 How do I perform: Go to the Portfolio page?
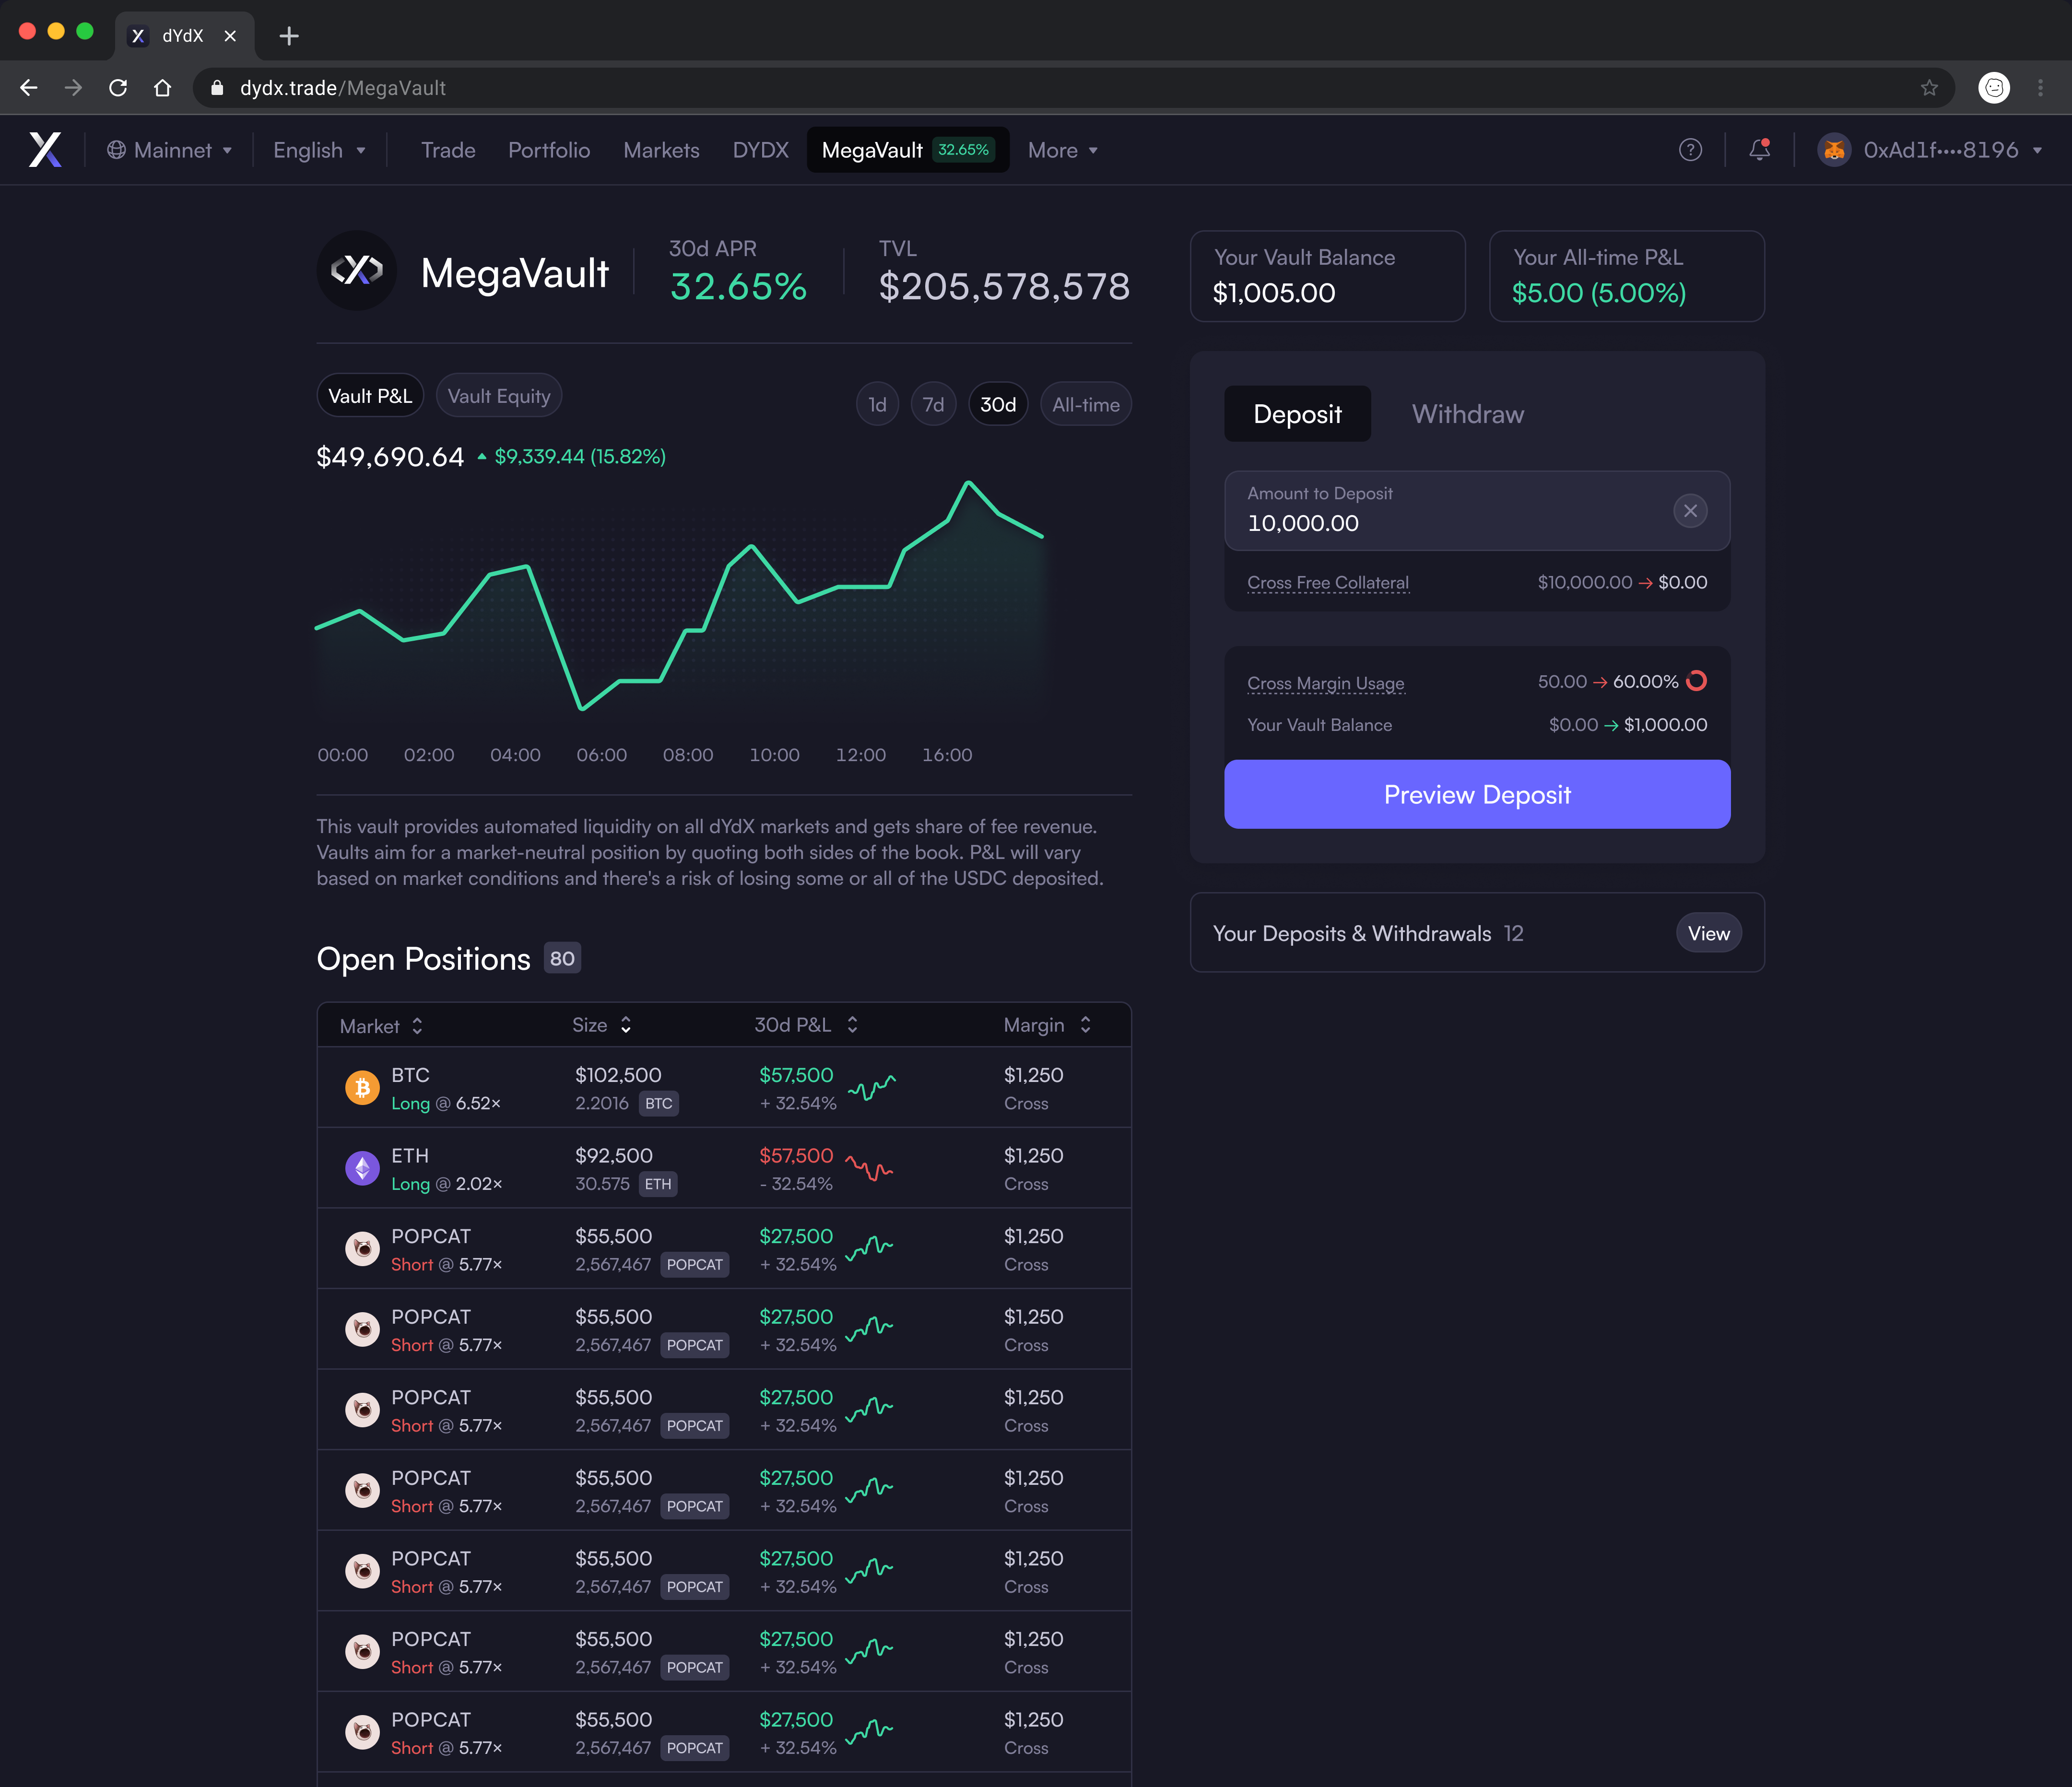(549, 150)
